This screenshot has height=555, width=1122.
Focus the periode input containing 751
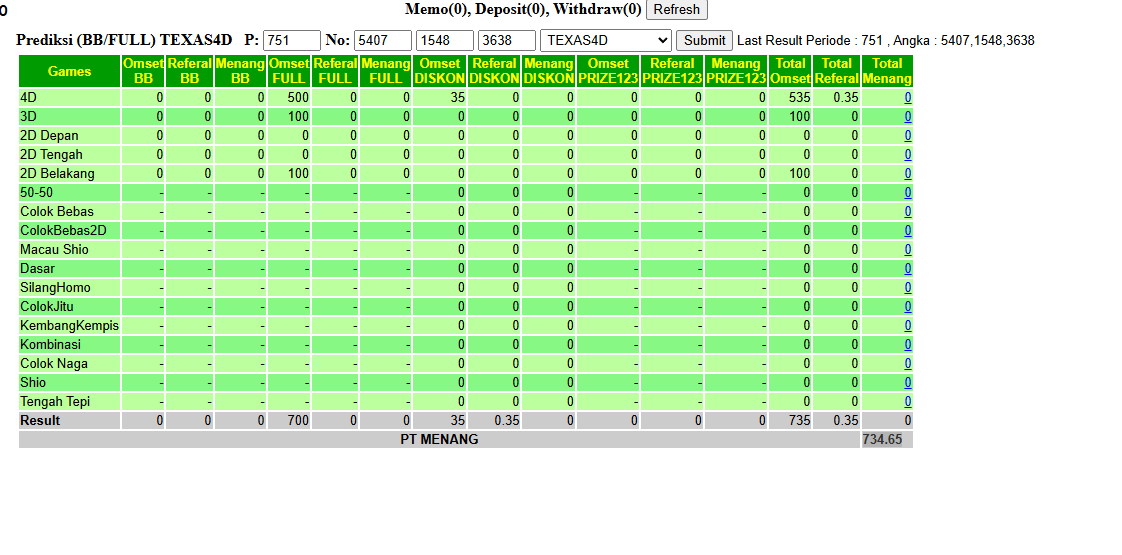coord(292,41)
